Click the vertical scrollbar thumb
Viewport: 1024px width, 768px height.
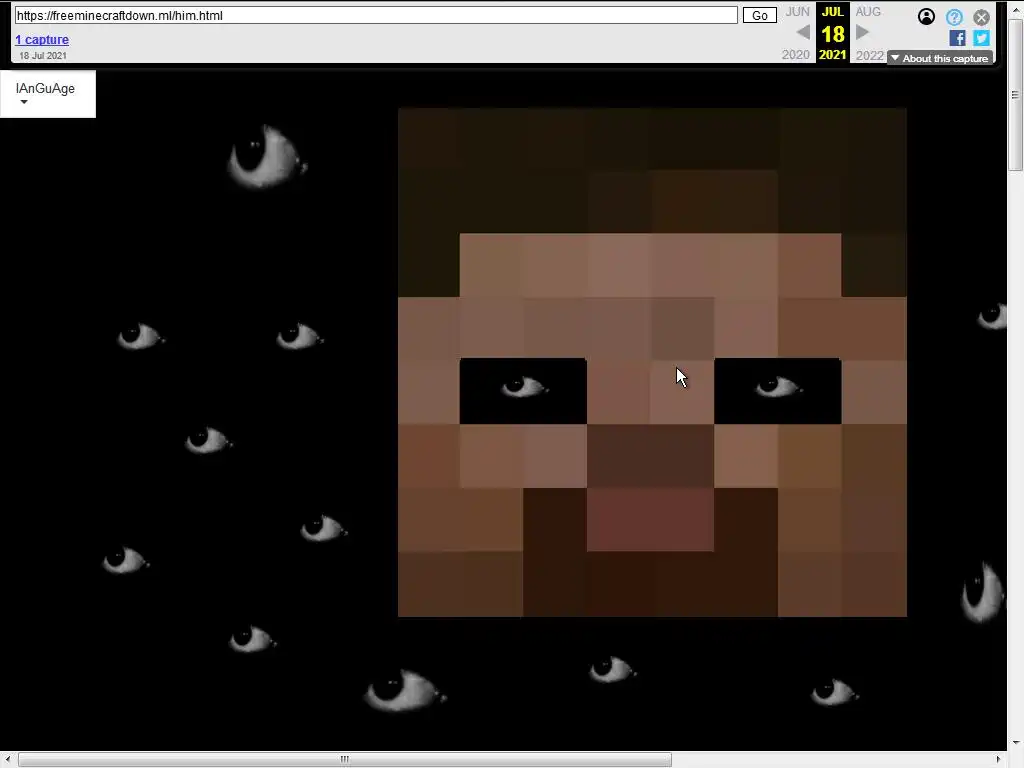click(x=1016, y=95)
